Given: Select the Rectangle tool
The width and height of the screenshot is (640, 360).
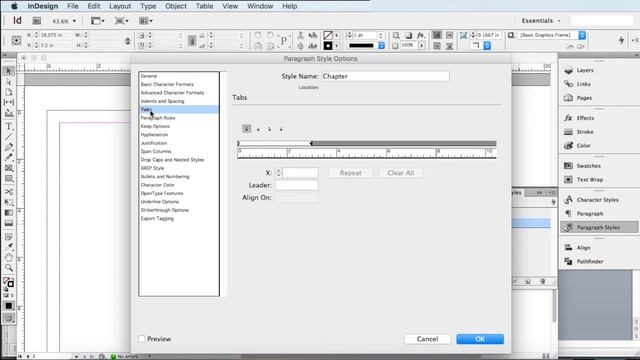Looking at the screenshot, I should (9, 178).
